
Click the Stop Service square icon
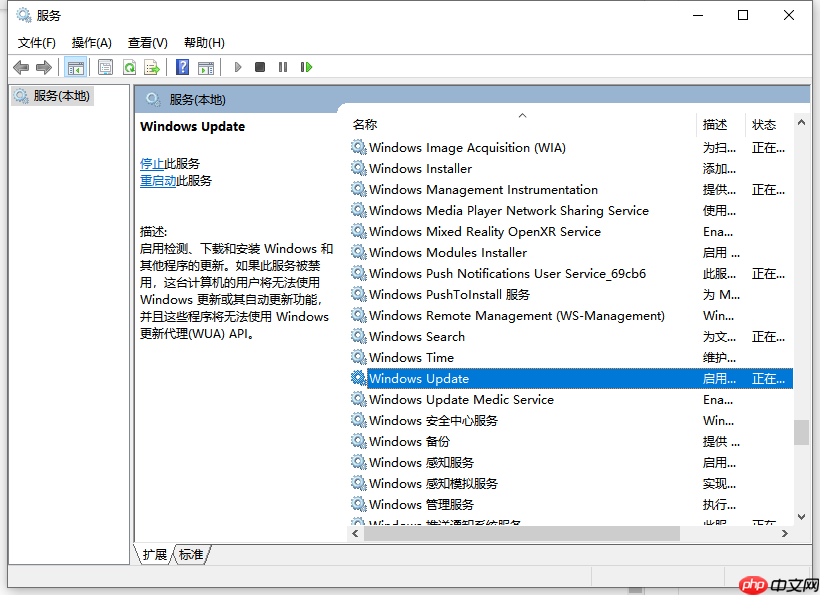point(260,67)
